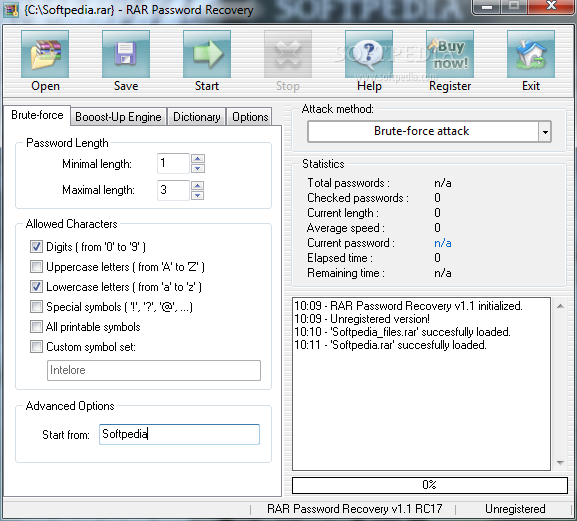Screen dimensions: 577x521
Task: Click the Elapsed time label
Action: [x=340, y=258]
